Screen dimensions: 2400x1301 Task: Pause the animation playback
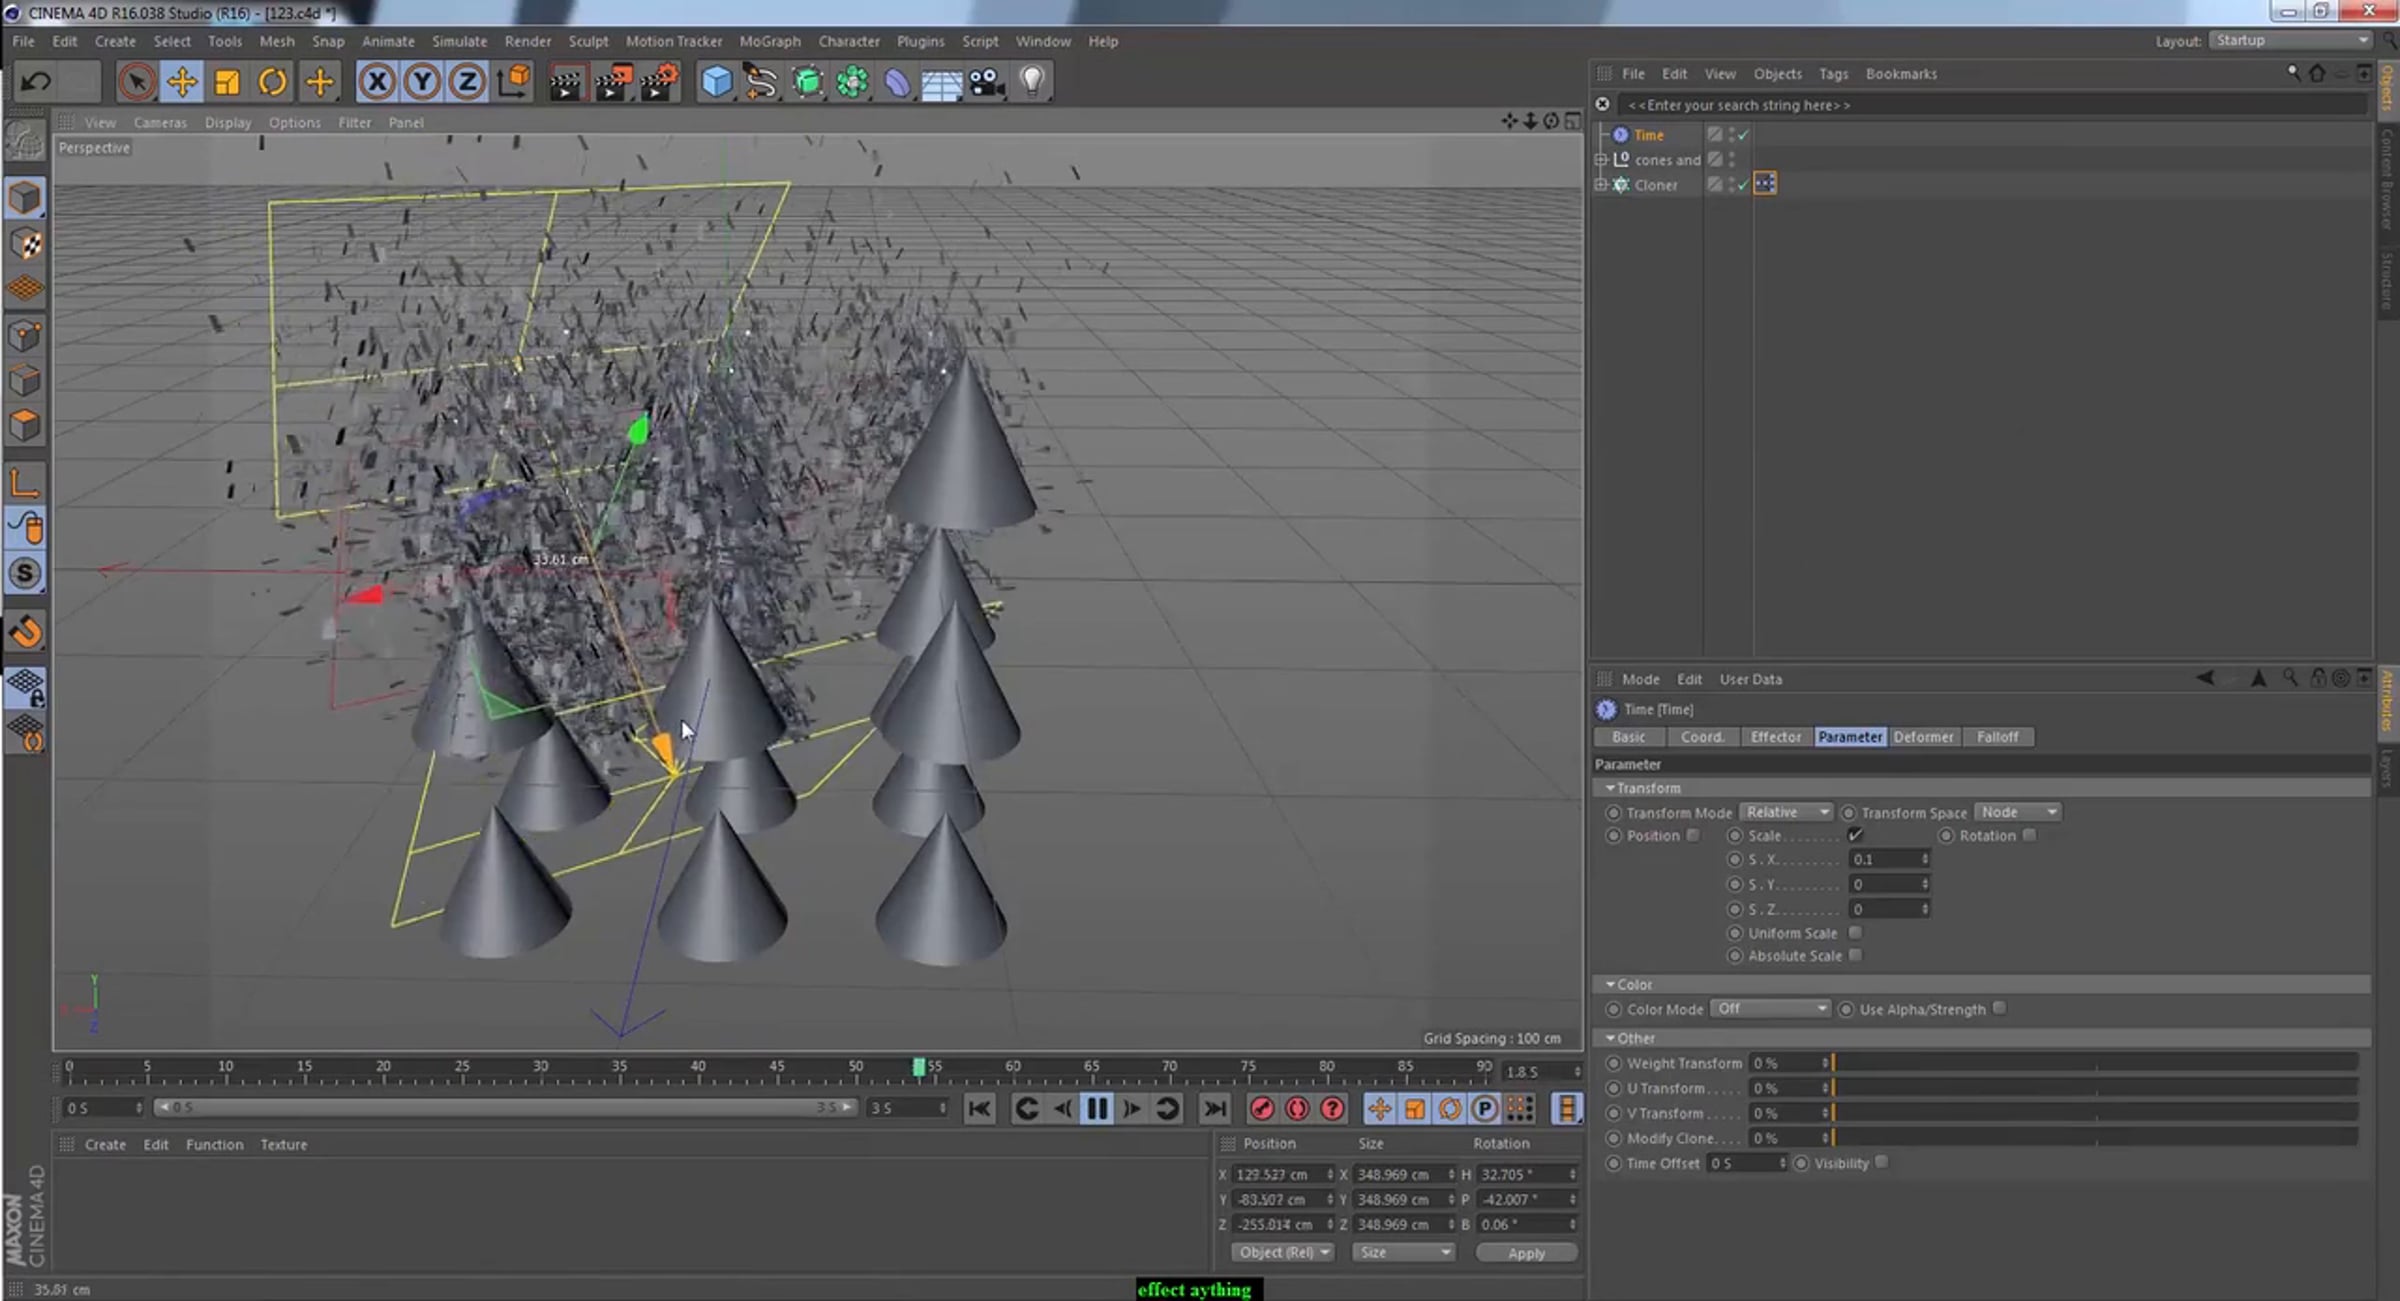coord(1097,1108)
